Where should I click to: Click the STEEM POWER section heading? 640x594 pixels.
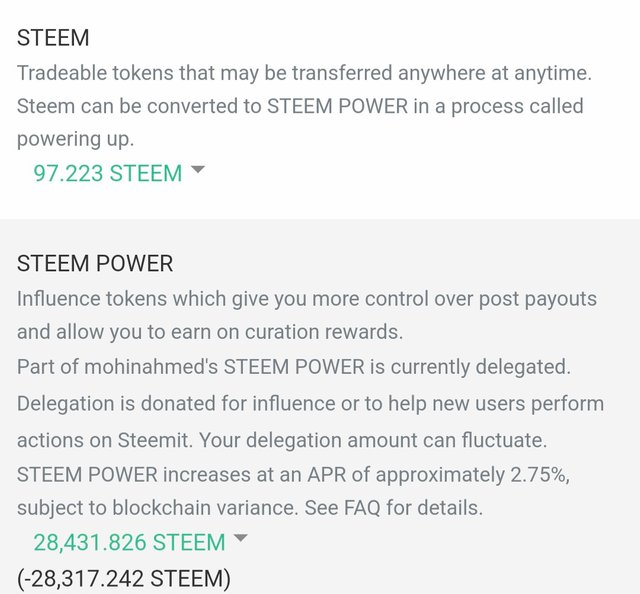95,264
